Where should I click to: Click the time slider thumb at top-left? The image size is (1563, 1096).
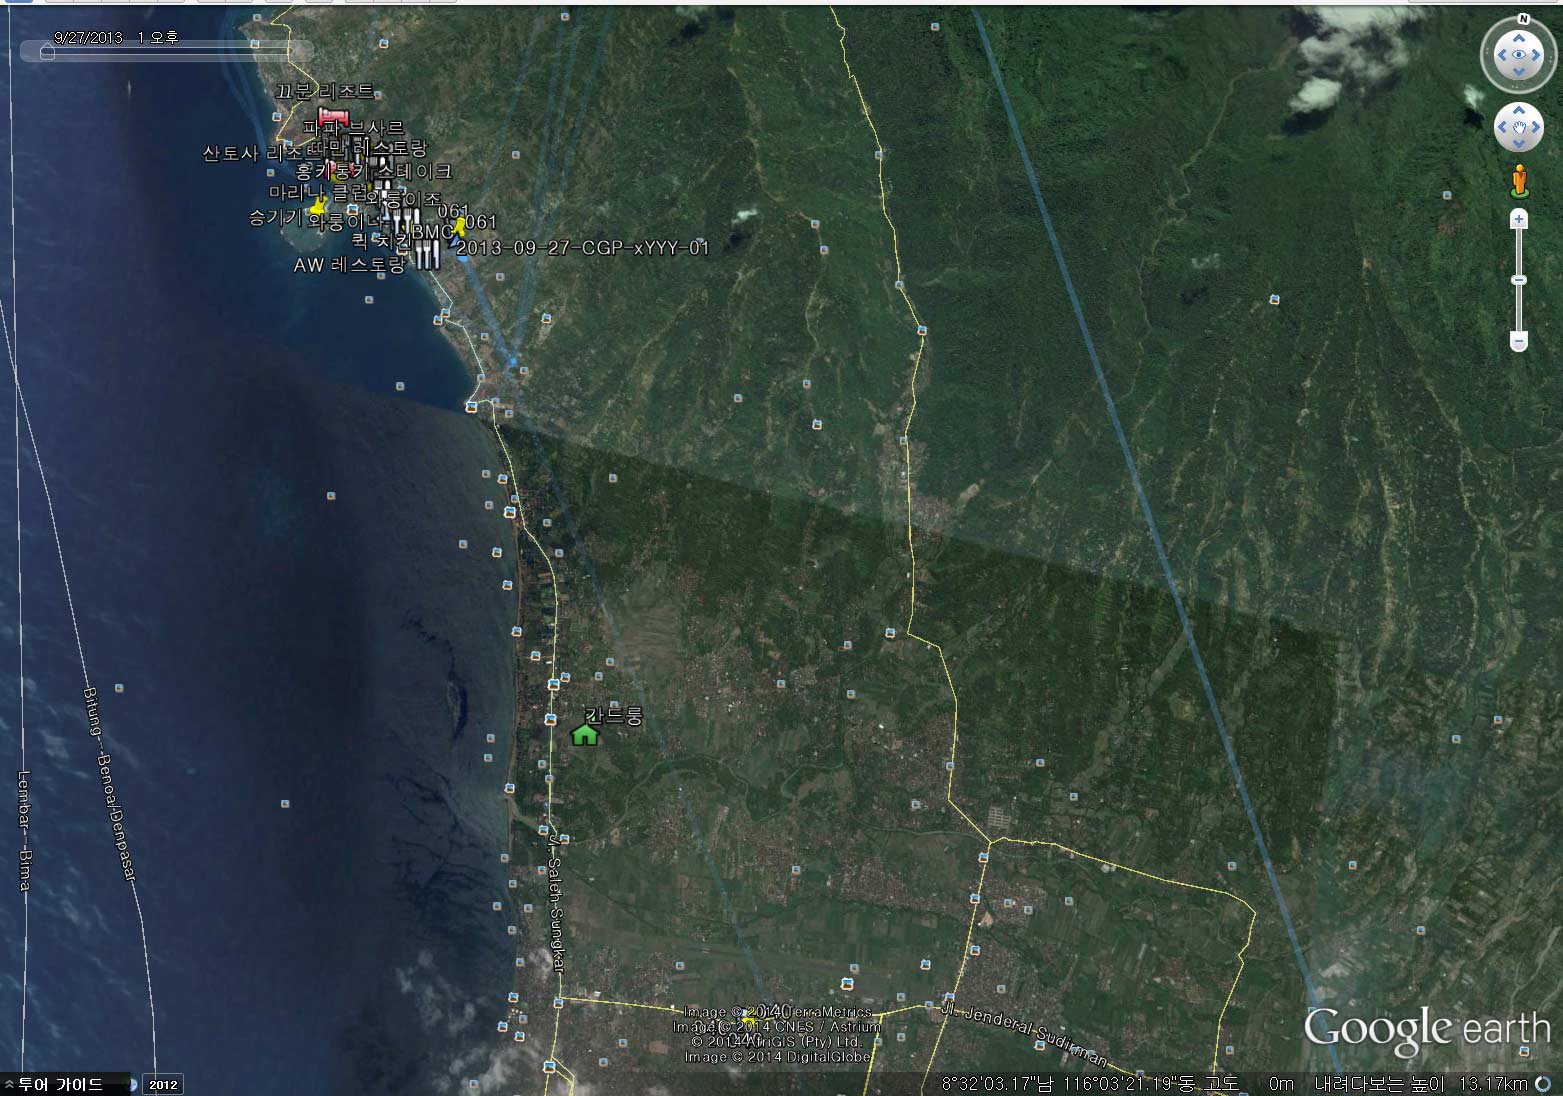tap(47, 52)
